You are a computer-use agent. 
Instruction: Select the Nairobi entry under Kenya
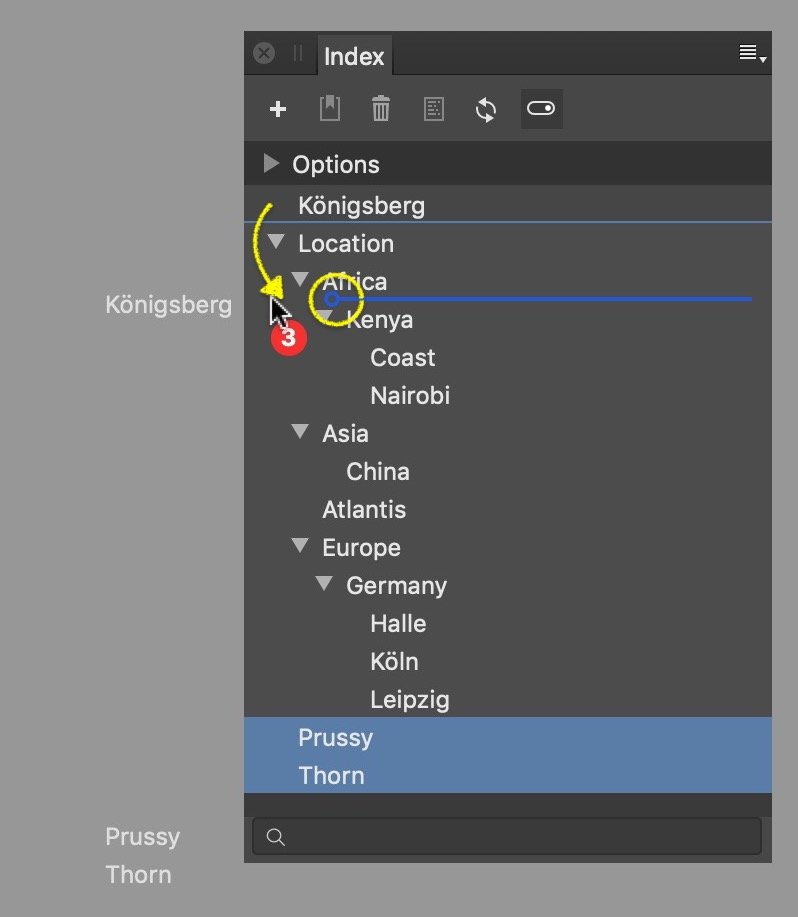(410, 395)
